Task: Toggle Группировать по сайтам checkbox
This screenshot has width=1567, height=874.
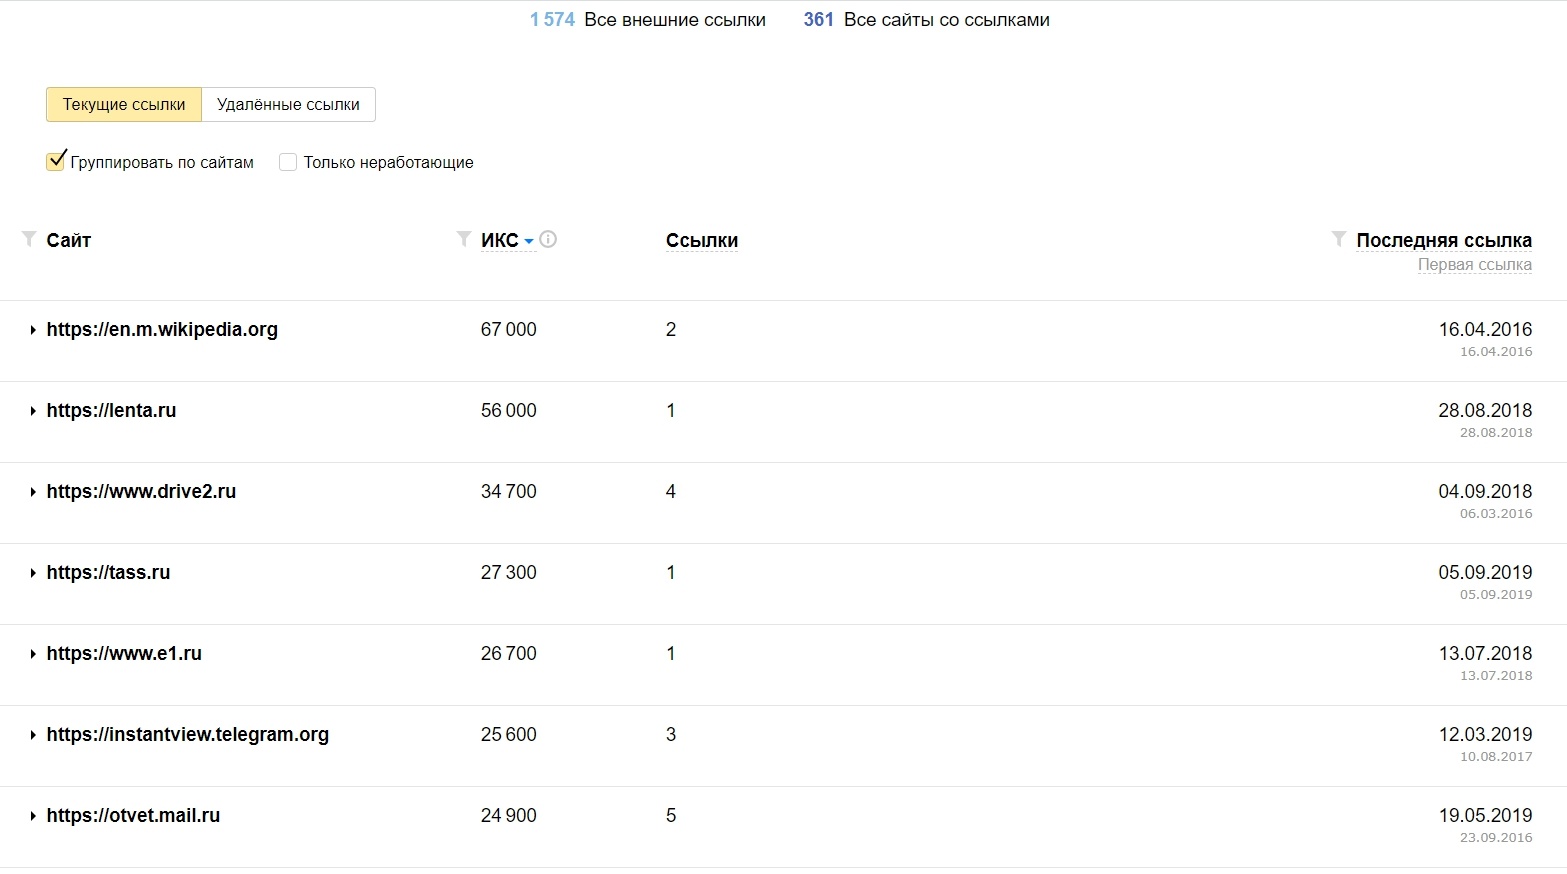Action: (56, 162)
